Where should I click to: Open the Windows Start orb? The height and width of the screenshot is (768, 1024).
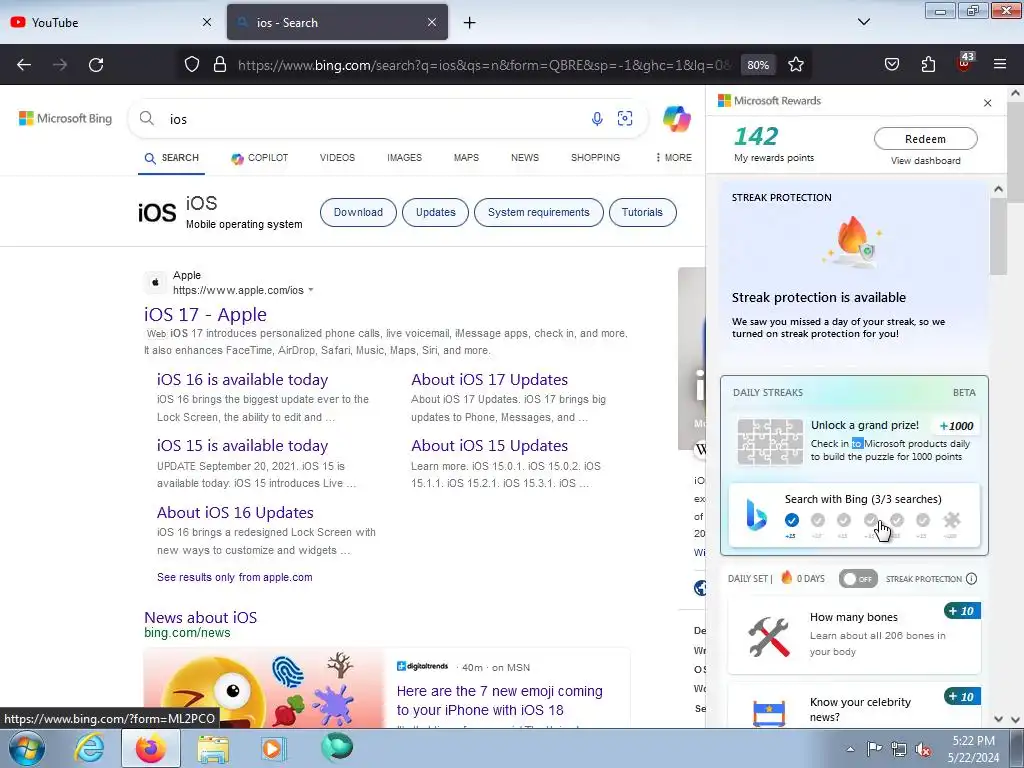coord(26,748)
